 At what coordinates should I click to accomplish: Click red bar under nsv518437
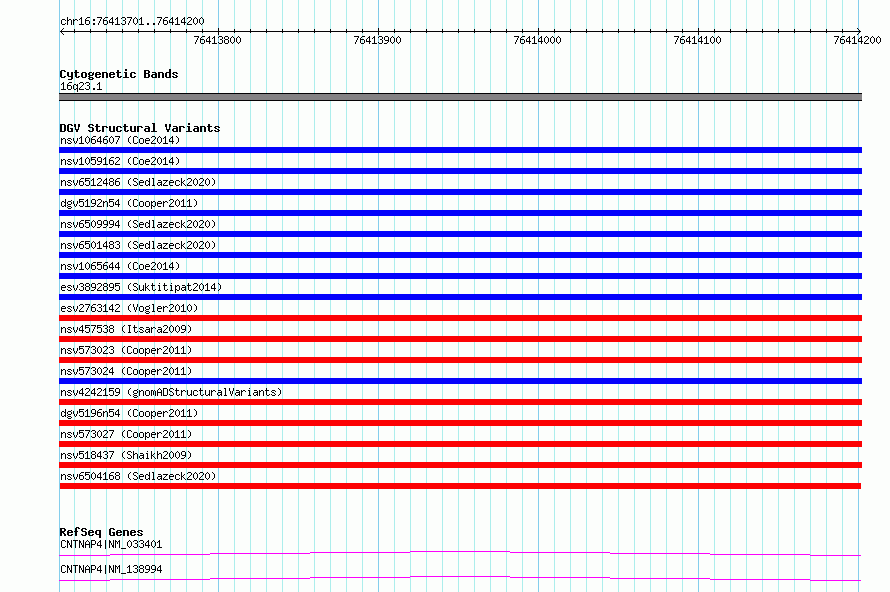coord(460,465)
